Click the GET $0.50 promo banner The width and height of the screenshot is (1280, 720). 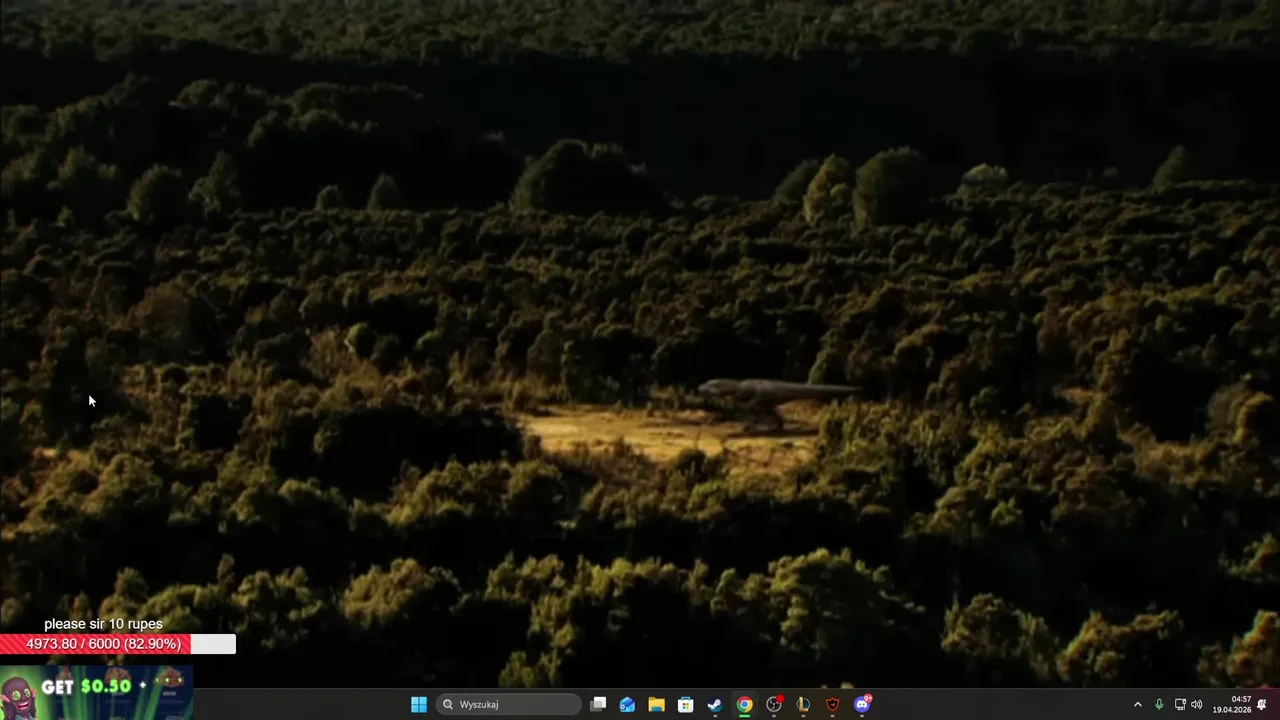tap(96, 692)
